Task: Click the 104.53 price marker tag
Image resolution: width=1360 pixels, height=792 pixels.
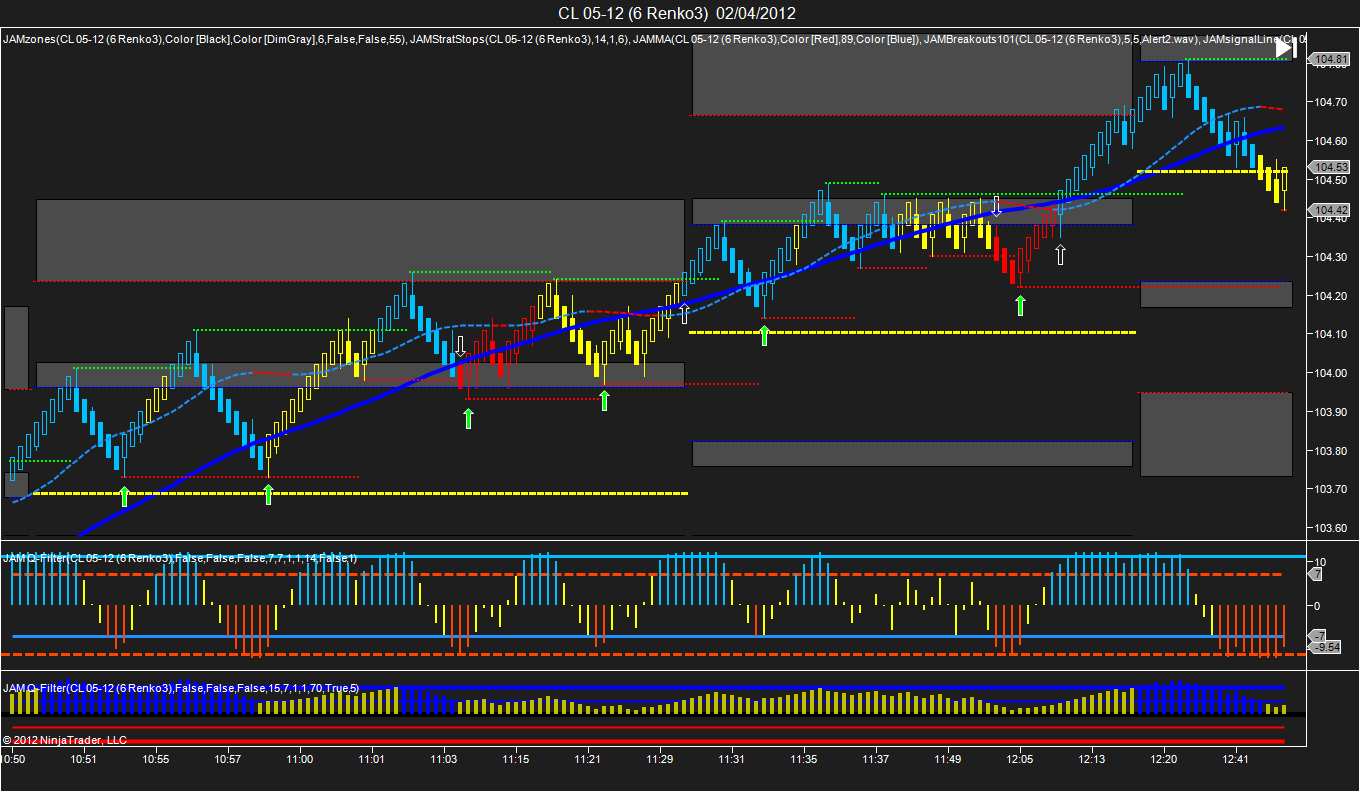Action: (x=1331, y=167)
